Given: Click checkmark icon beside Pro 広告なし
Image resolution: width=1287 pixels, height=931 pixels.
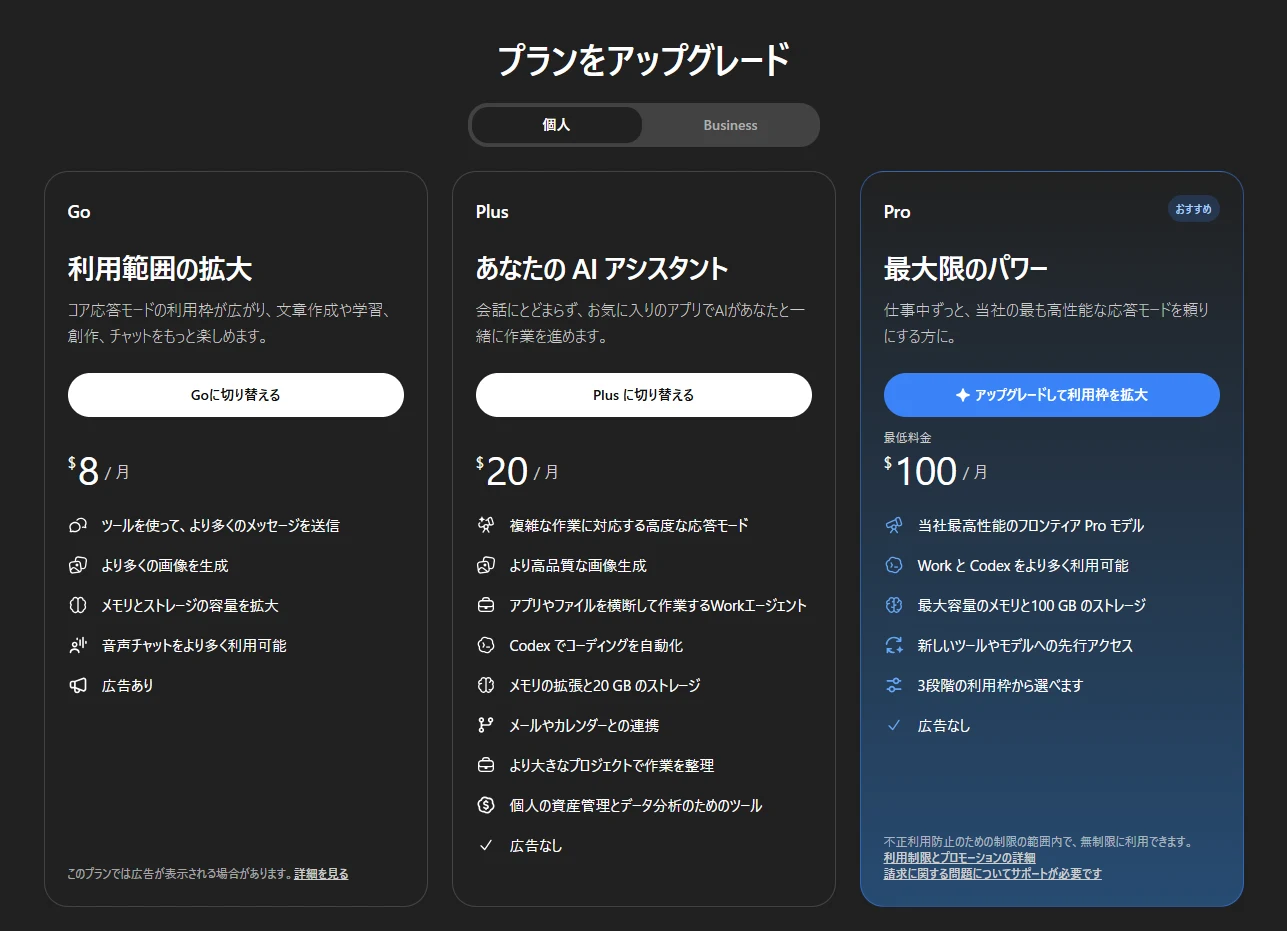Looking at the screenshot, I should tap(894, 725).
